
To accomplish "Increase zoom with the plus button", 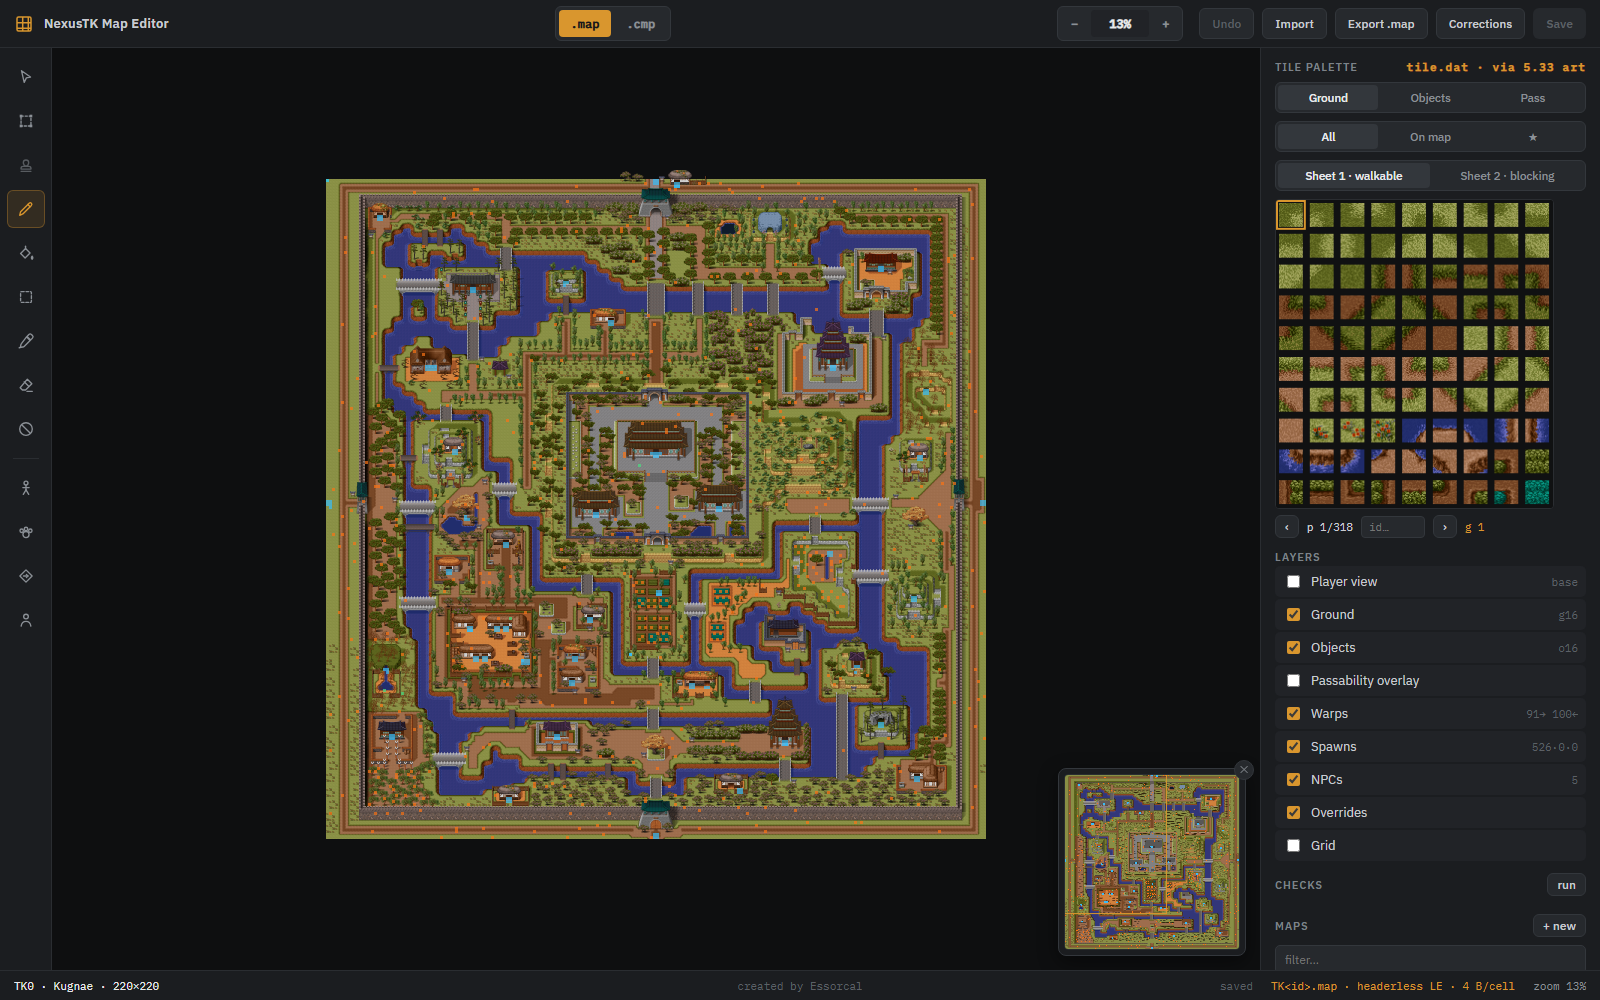I will 1165,24.
